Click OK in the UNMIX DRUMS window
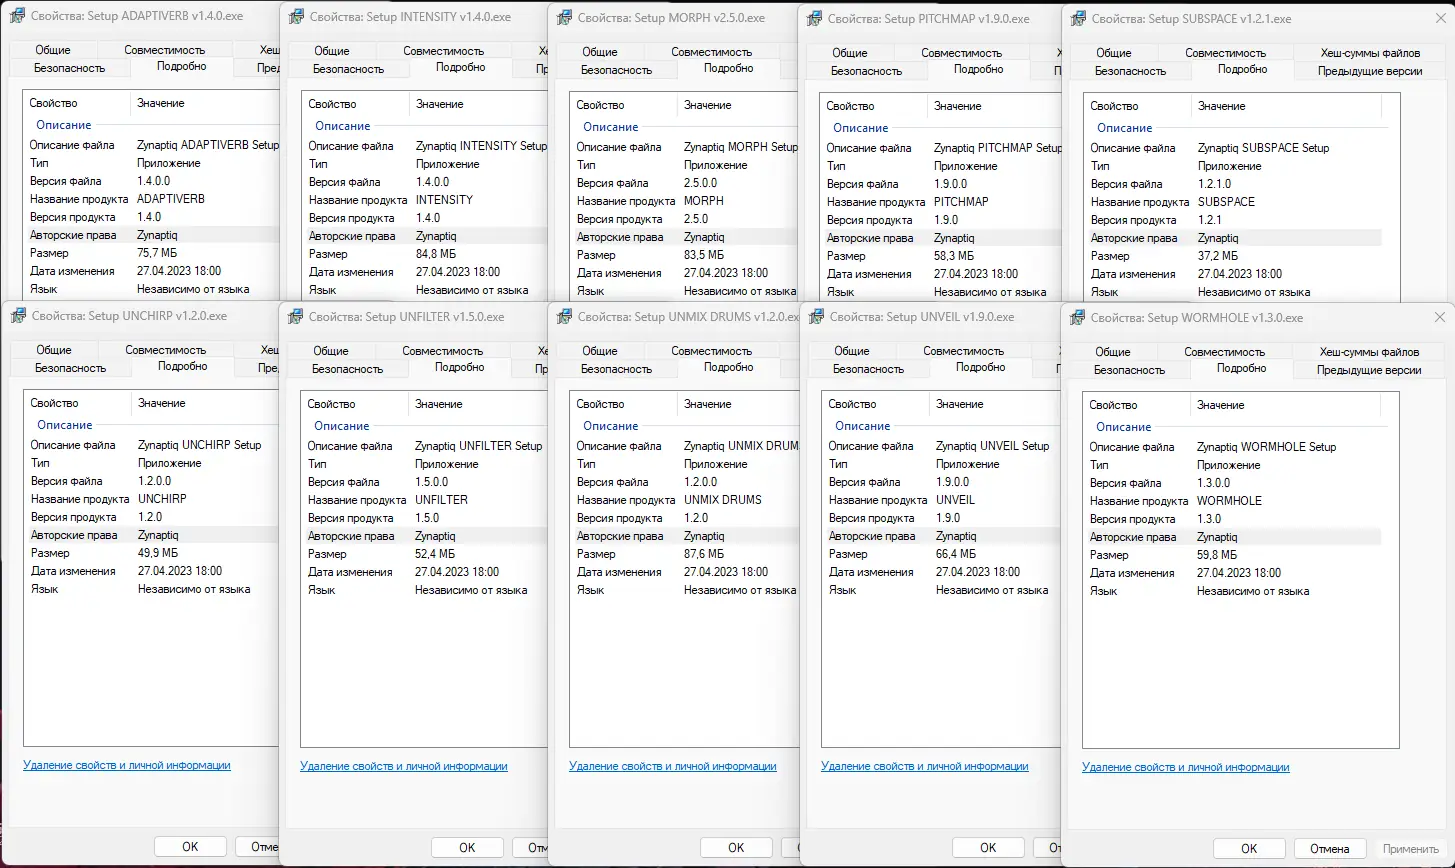The height and width of the screenshot is (868, 1455). pos(736,848)
